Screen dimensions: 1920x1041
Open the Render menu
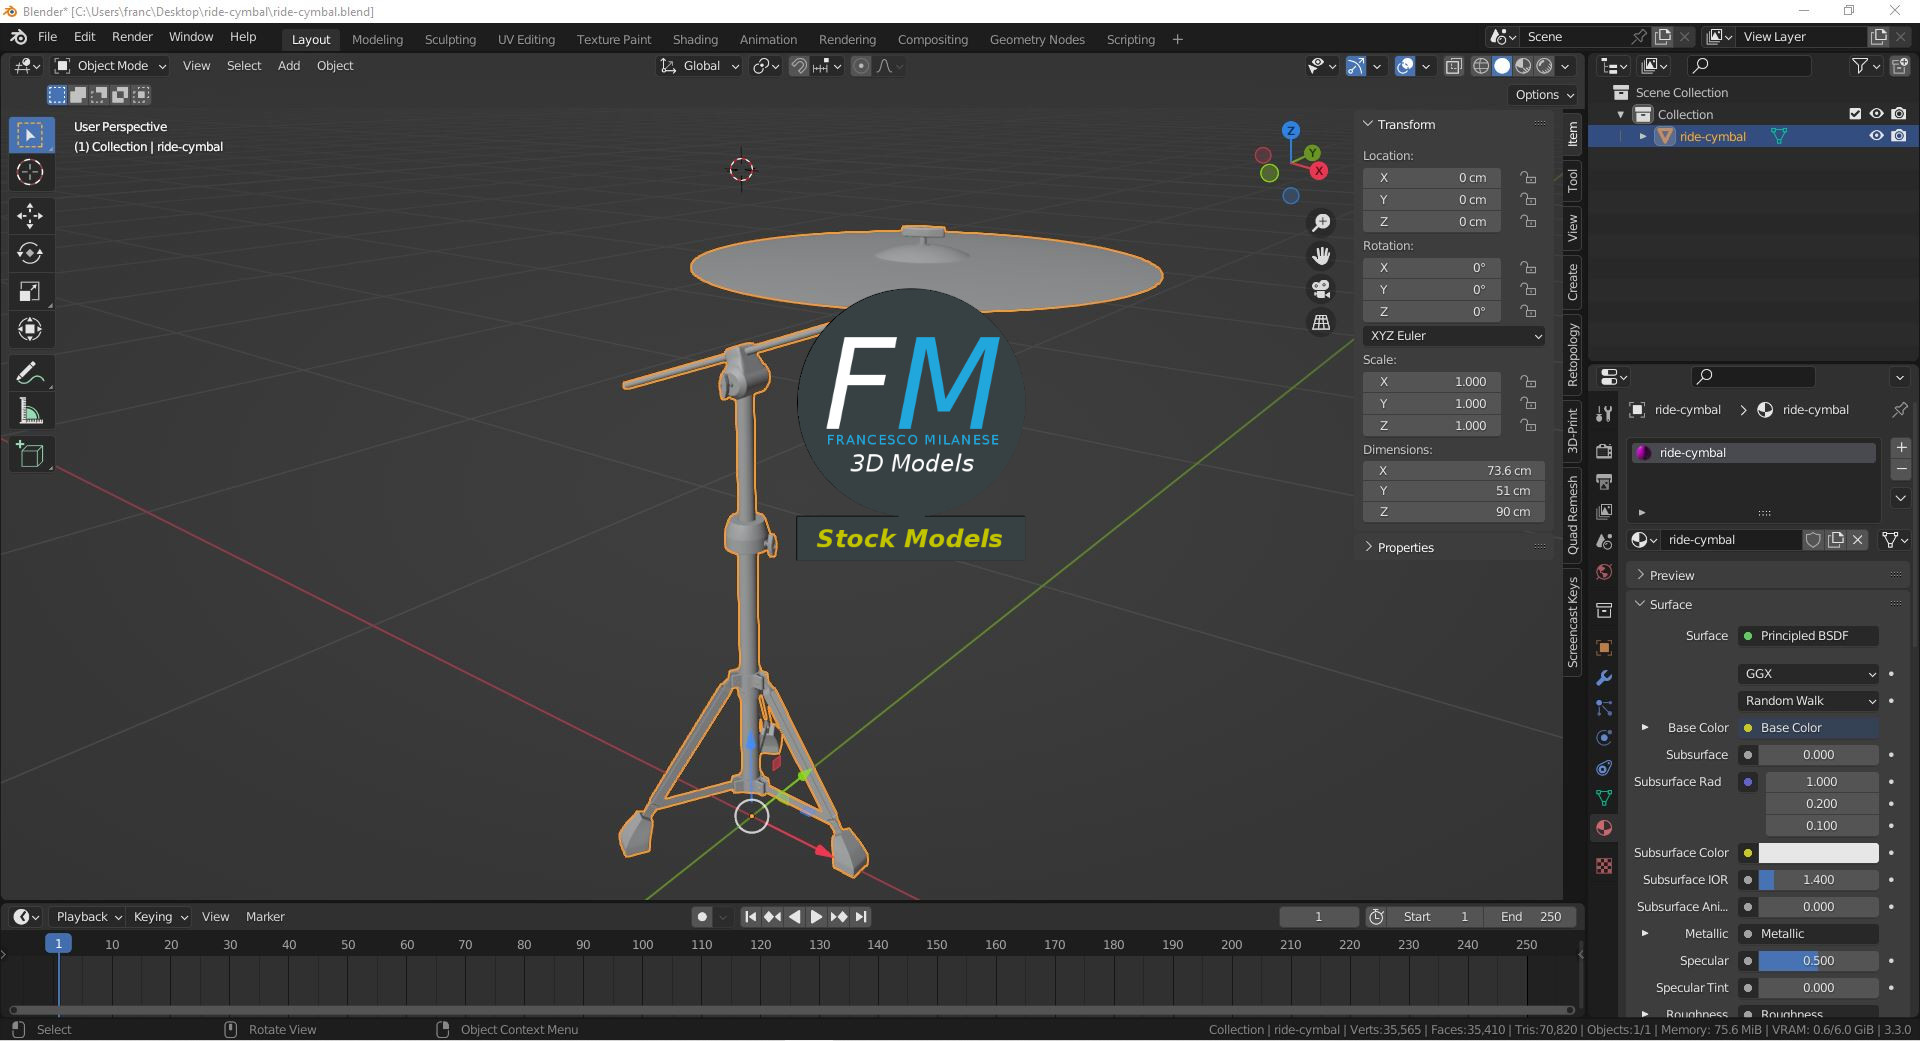(132, 37)
